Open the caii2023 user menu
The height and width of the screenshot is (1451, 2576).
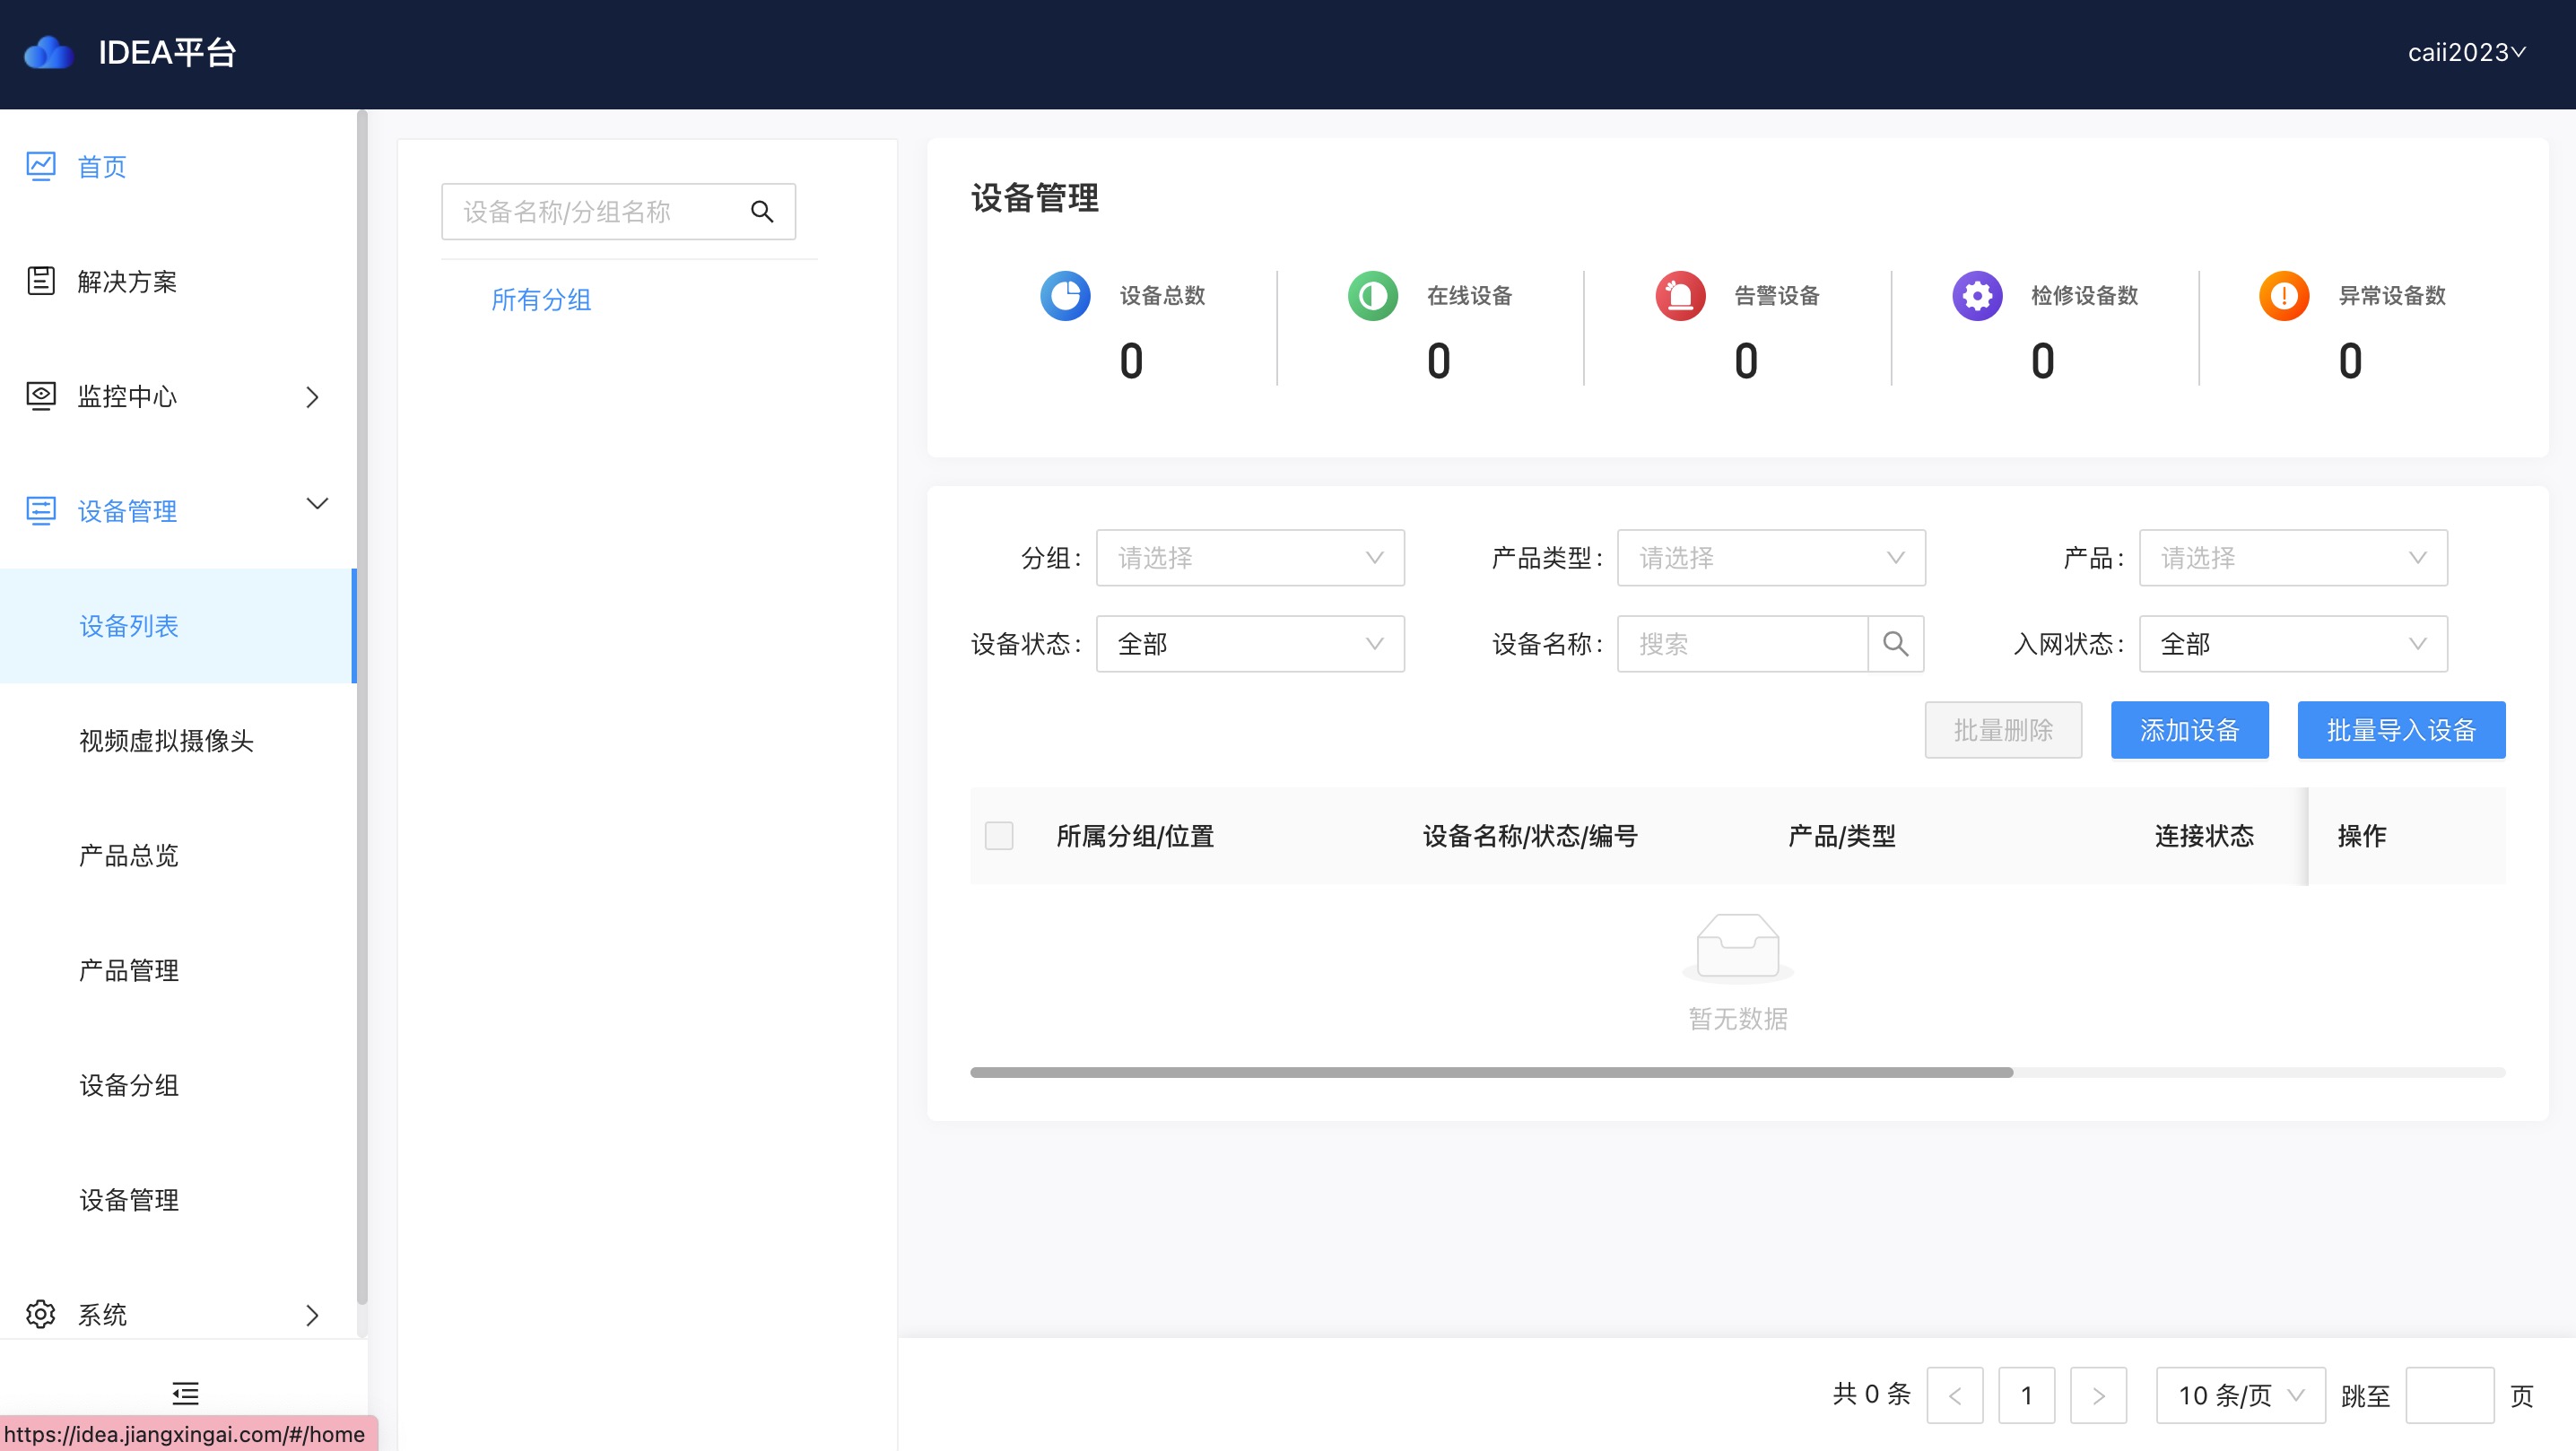2466,52
